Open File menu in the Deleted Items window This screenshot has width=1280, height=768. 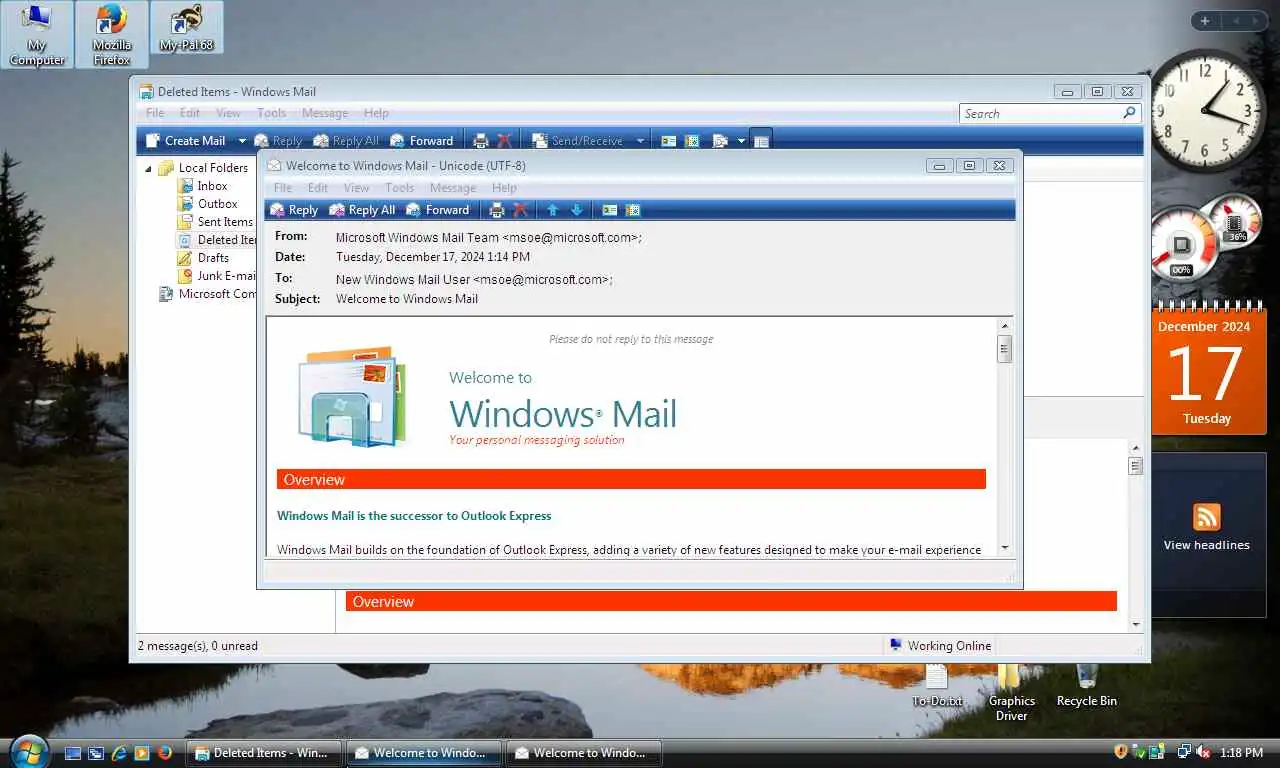tap(155, 113)
